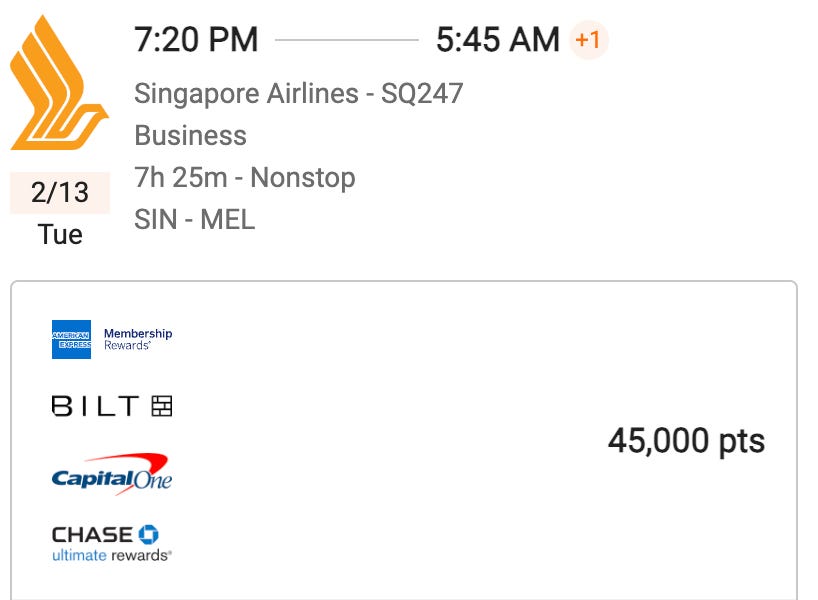This screenshot has height=600, width=818.
Task: Click the Bilt rewards logo
Action: coord(110,405)
